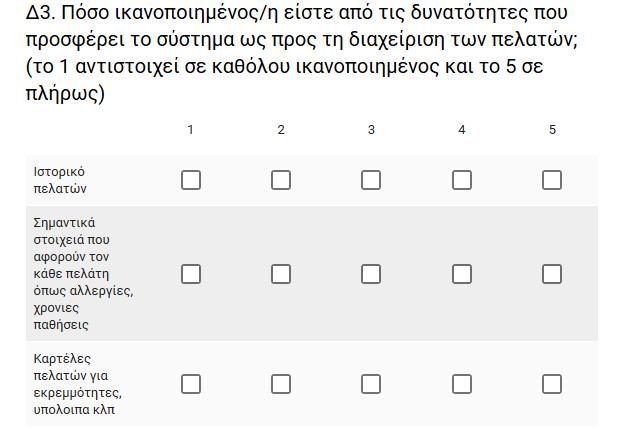Tick rating 1 for Καρτέλες πελατών row
631x430 pixels.
[191, 384]
